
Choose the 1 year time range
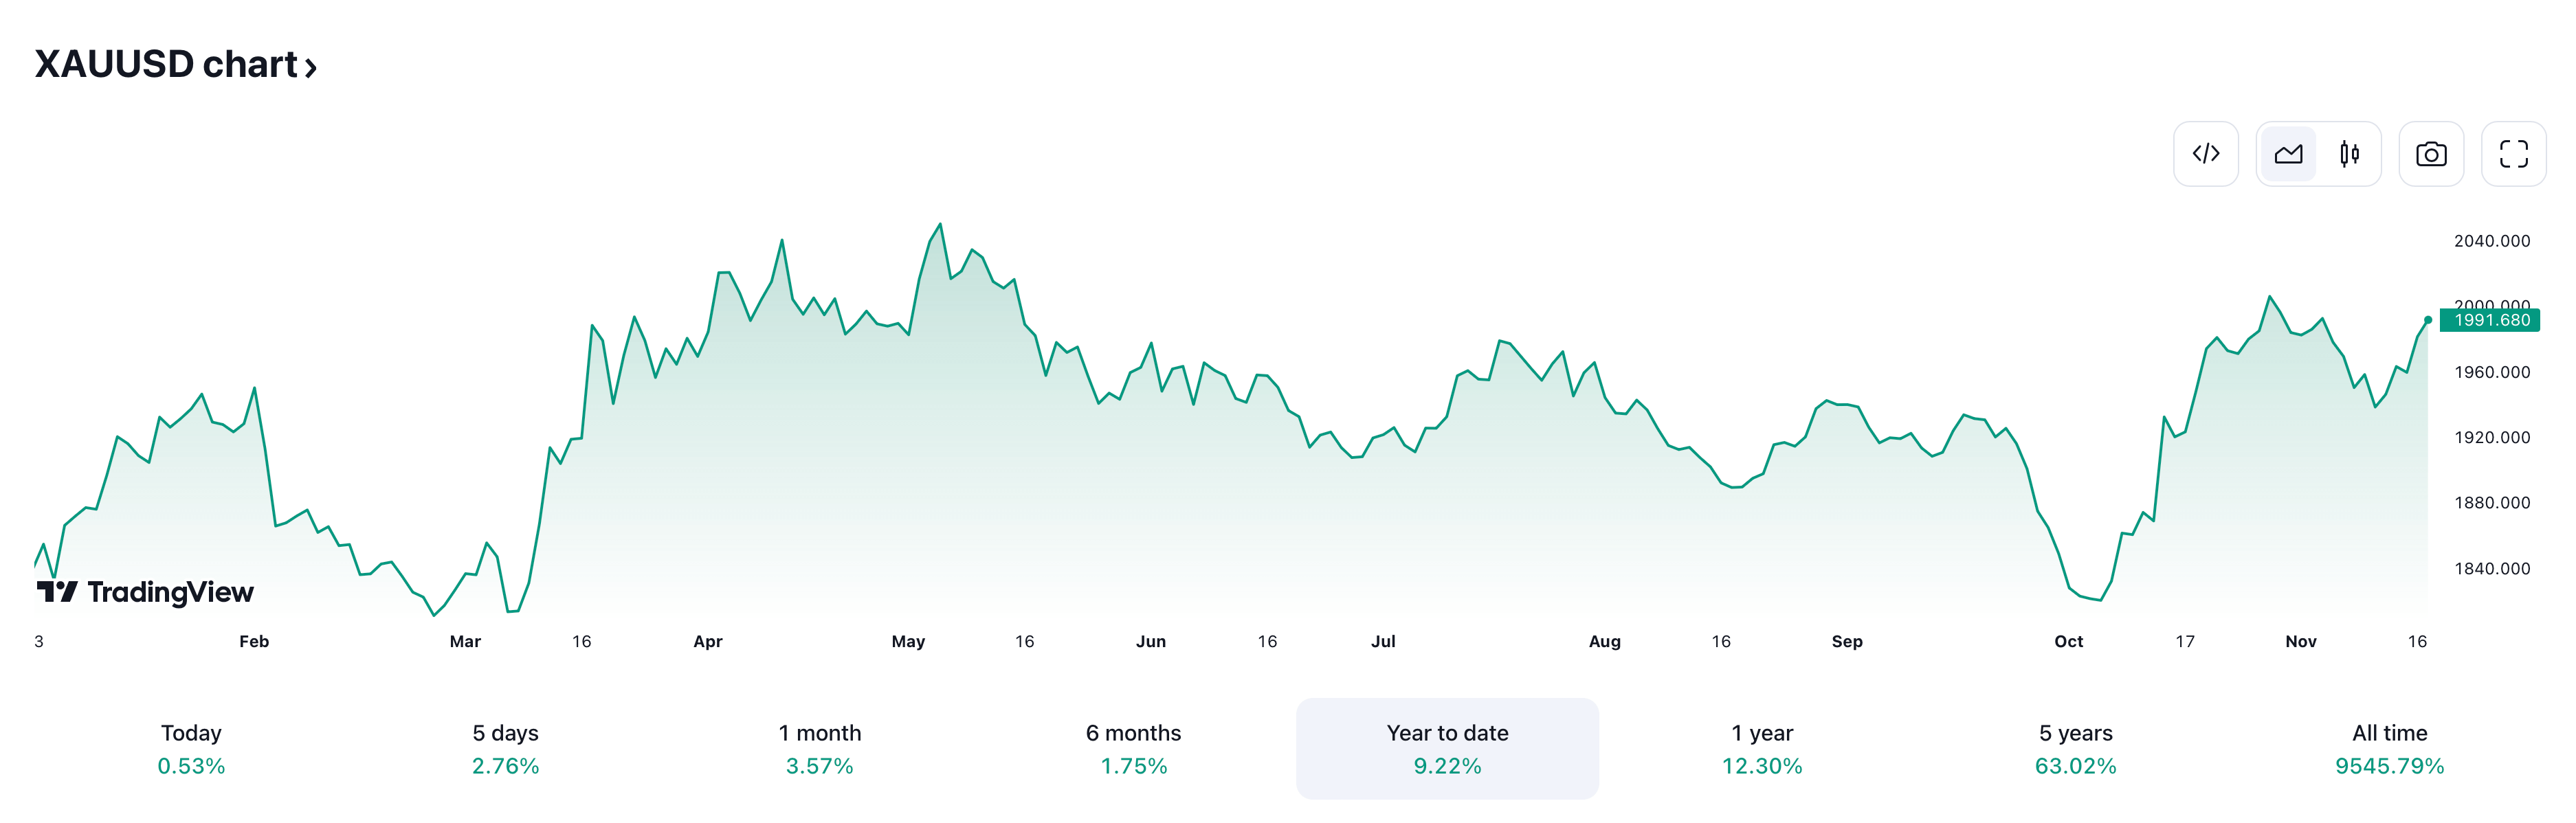pos(1761,748)
